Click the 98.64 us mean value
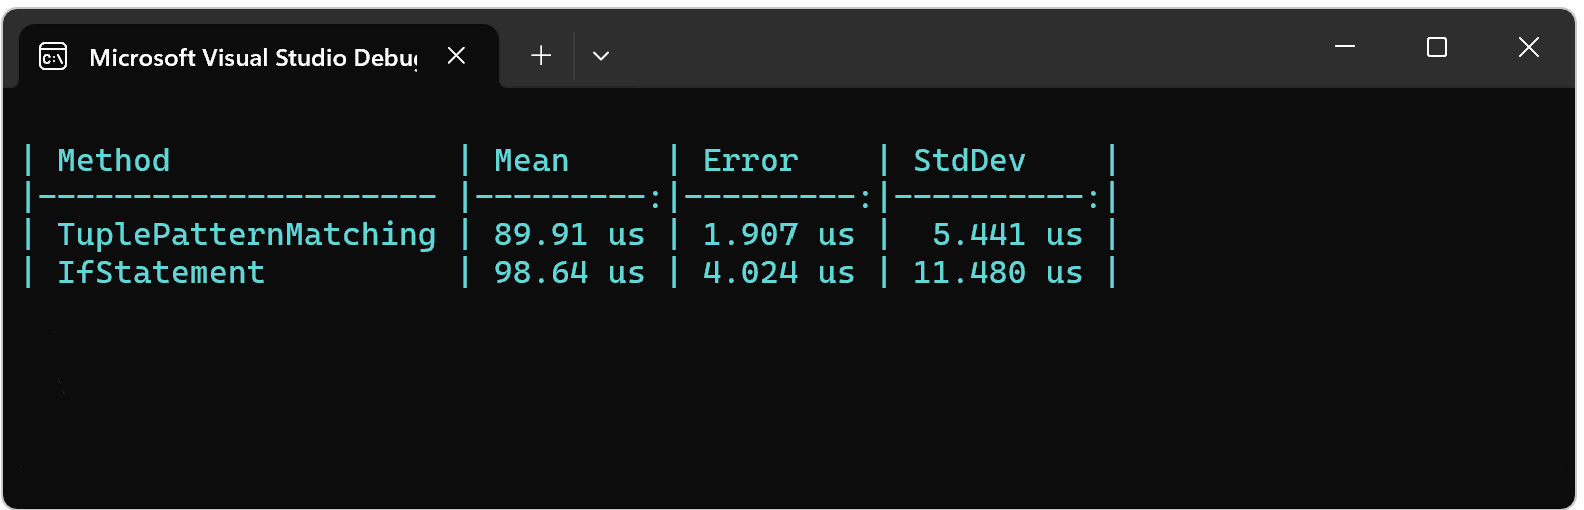Image resolution: width=1584 pixels, height=510 pixels. [569, 272]
